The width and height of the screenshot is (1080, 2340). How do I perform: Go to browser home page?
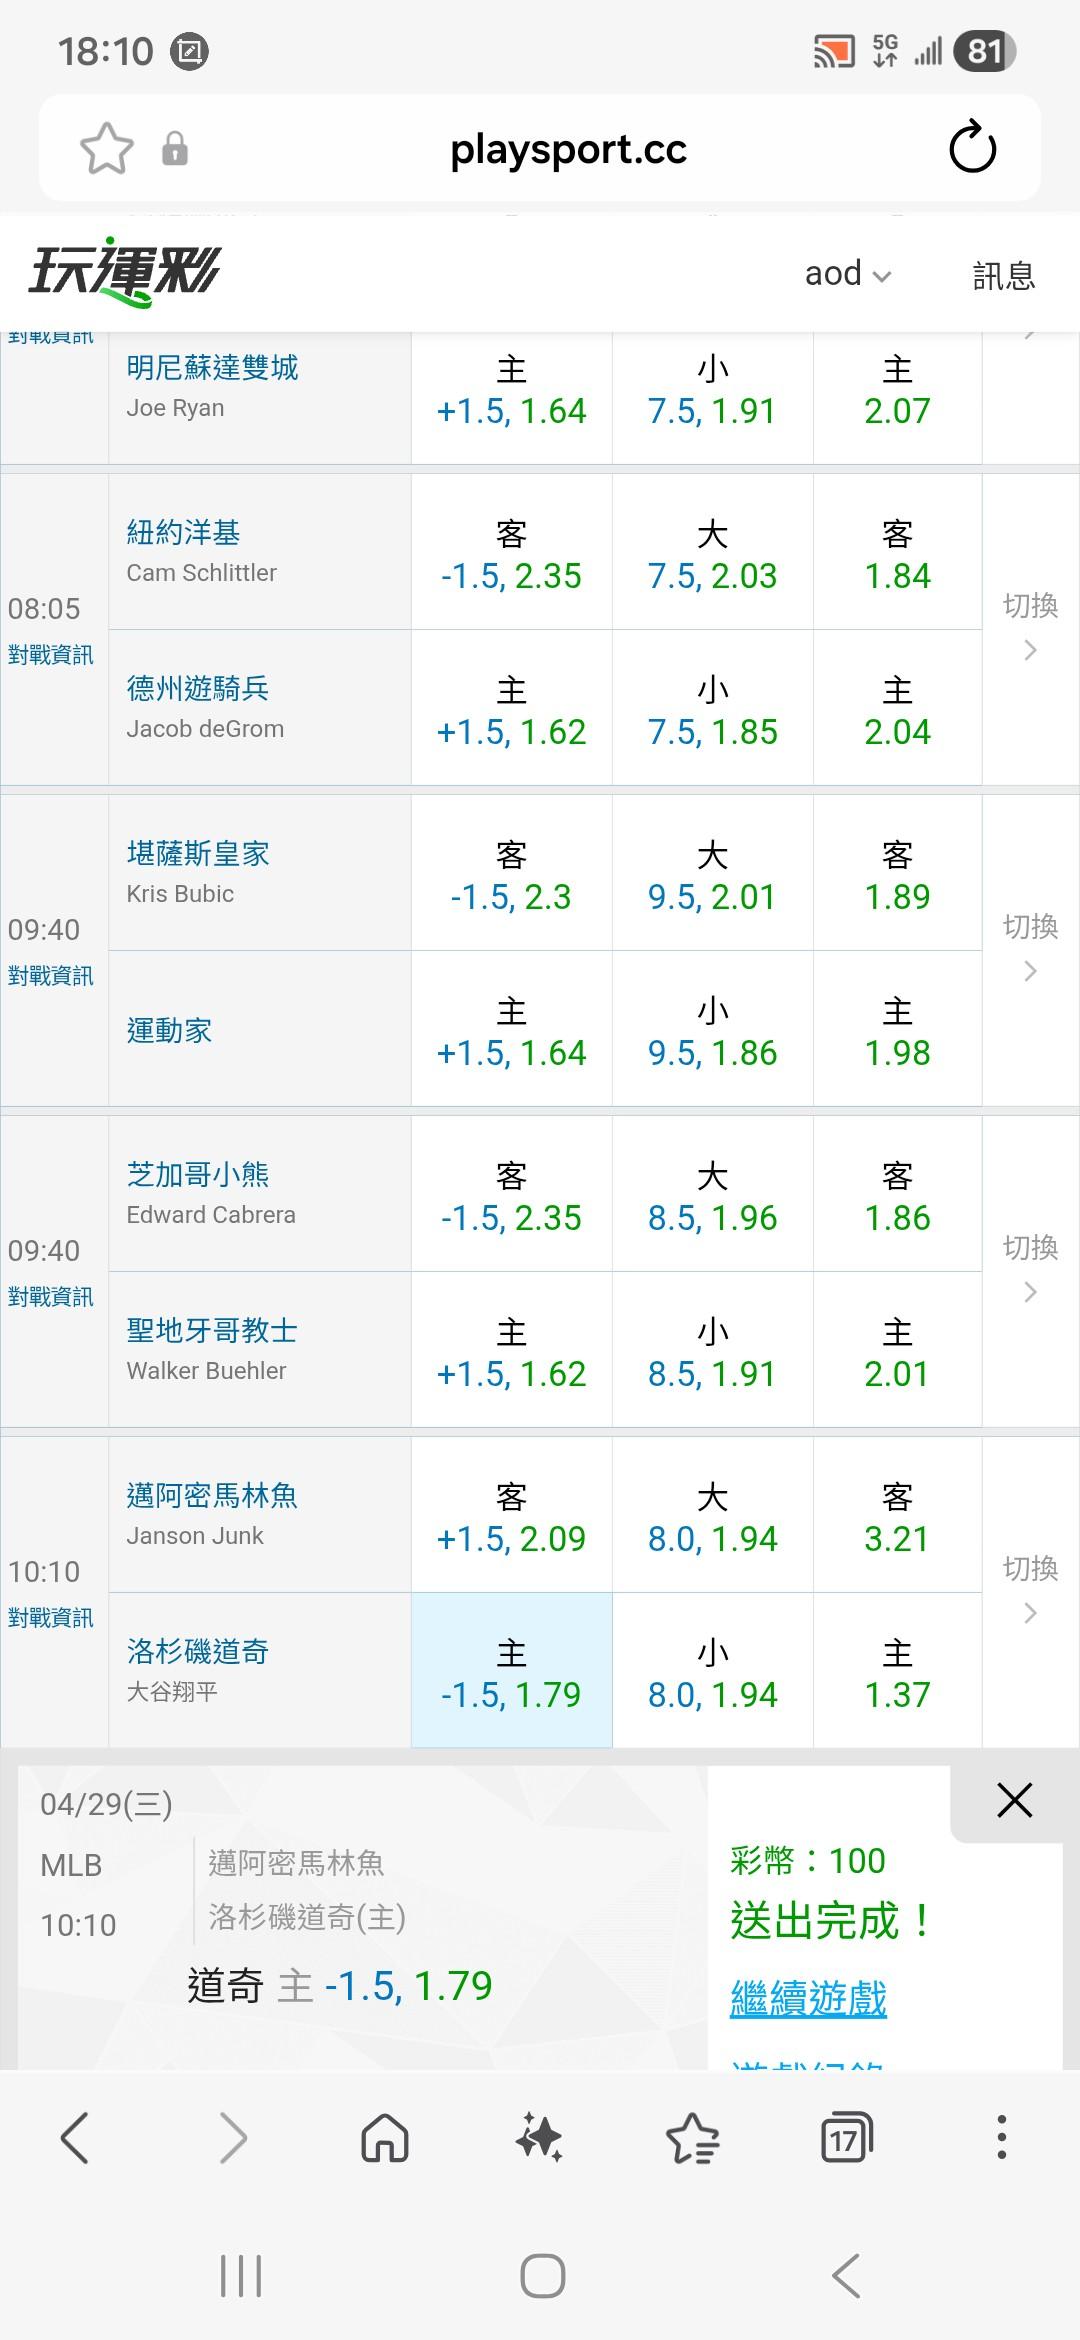click(385, 2138)
